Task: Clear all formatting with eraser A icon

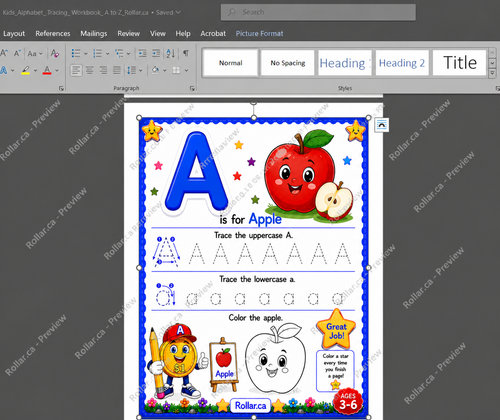Action: pos(55,53)
